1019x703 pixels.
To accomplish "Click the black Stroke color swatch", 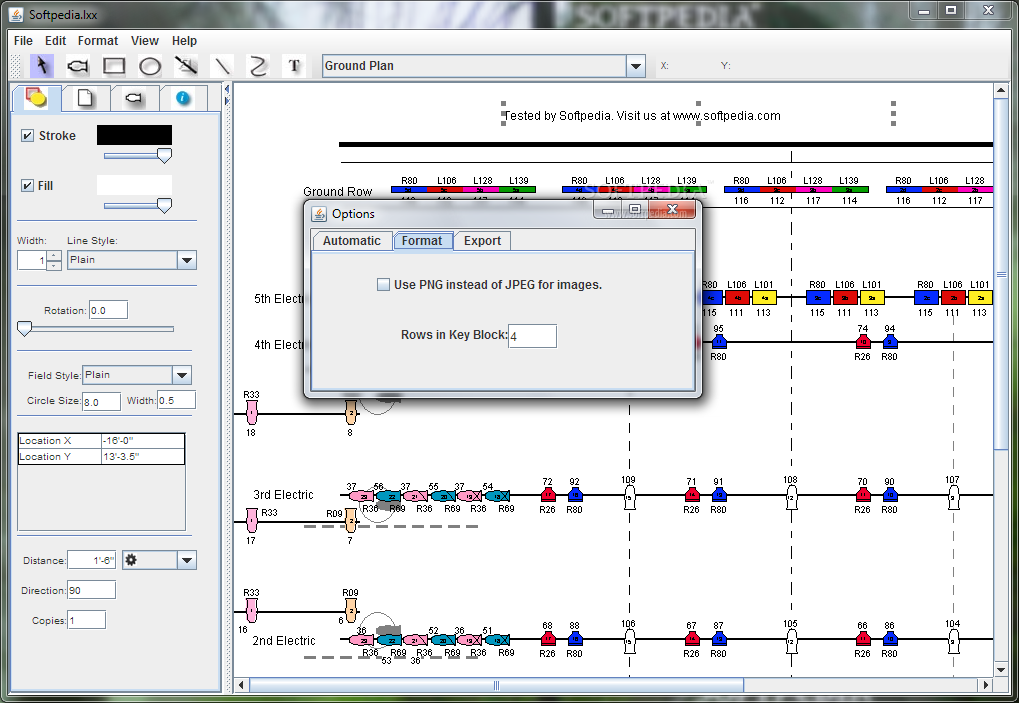I will coord(135,135).
